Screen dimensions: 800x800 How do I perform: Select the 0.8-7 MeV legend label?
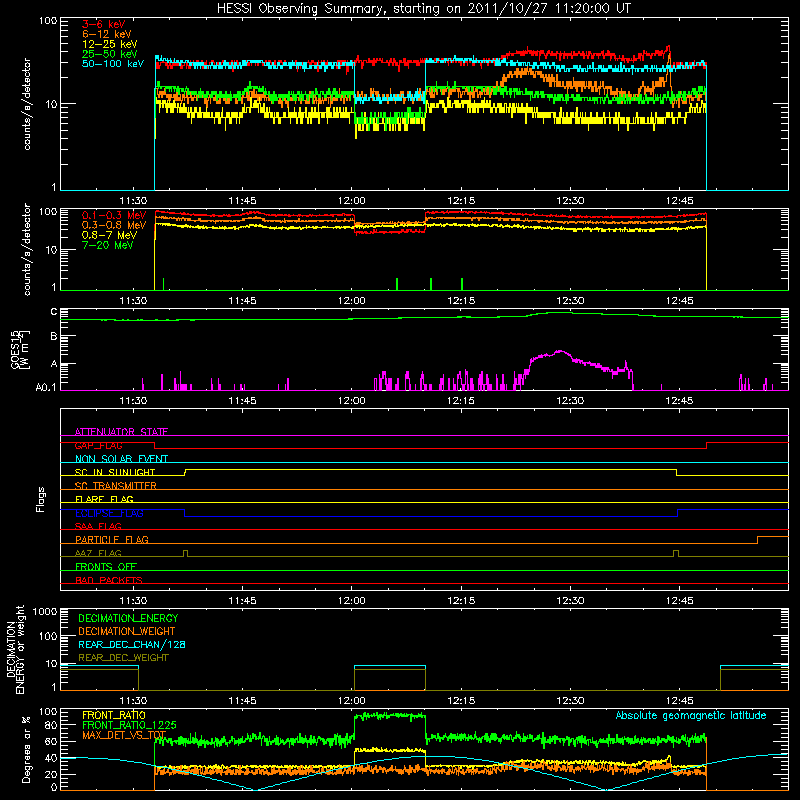[x=109, y=235]
